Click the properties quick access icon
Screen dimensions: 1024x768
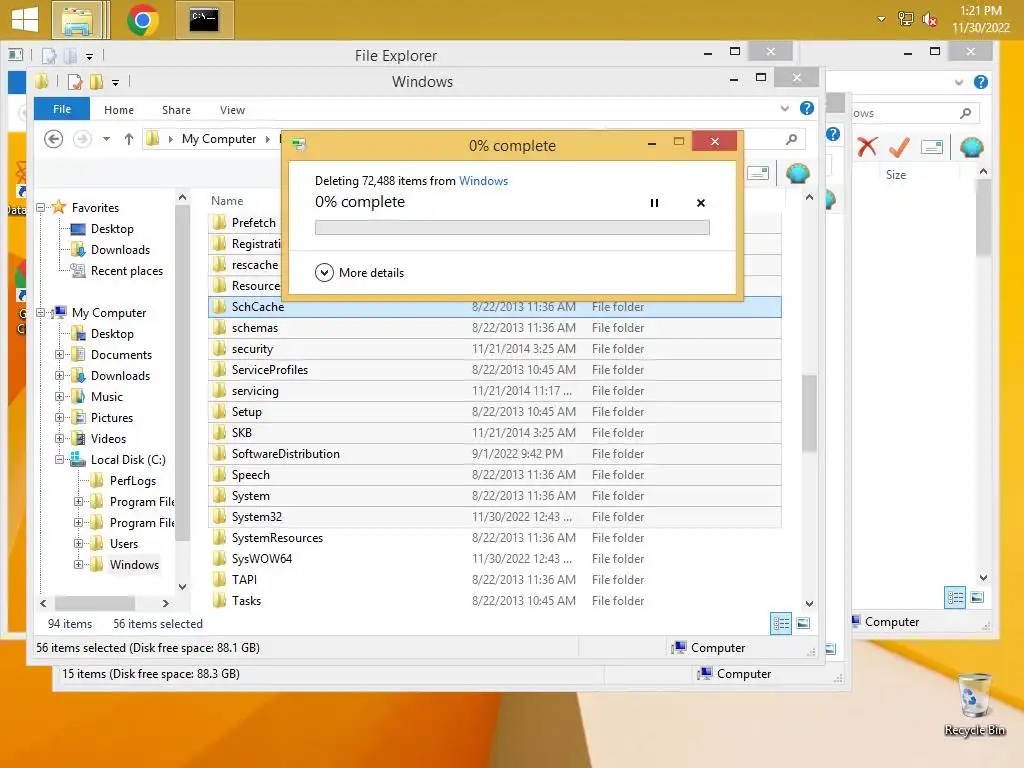[x=74, y=82]
